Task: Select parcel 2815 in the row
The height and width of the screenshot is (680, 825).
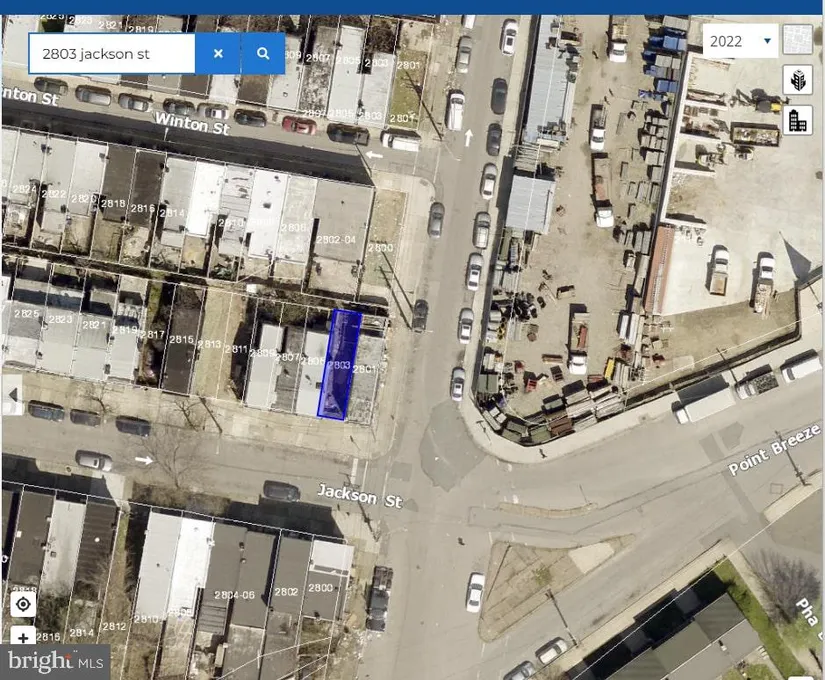Action: coord(181,341)
